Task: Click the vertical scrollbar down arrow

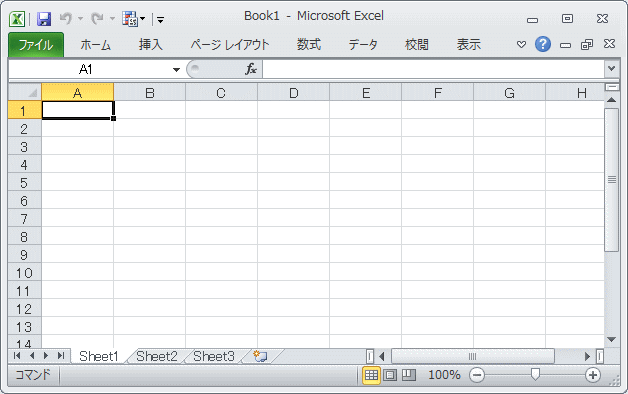Action: (x=612, y=340)
